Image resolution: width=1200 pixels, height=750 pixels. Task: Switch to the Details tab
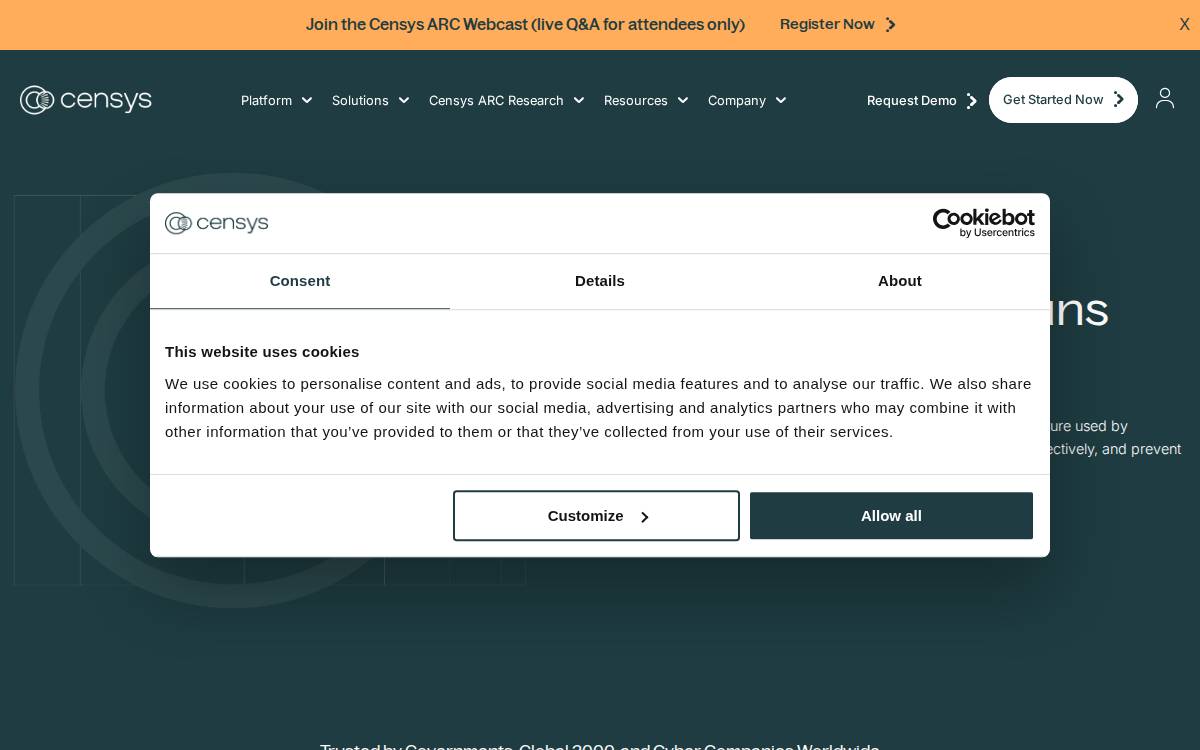tap(600, 281)
